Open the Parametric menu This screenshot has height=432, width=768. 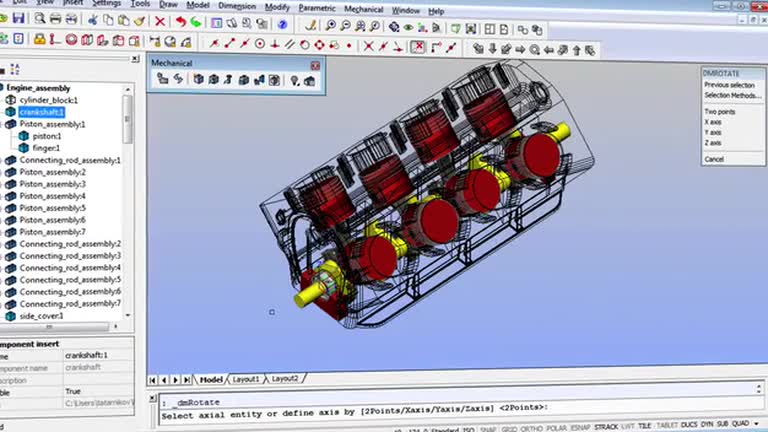[x=317, y=6]
